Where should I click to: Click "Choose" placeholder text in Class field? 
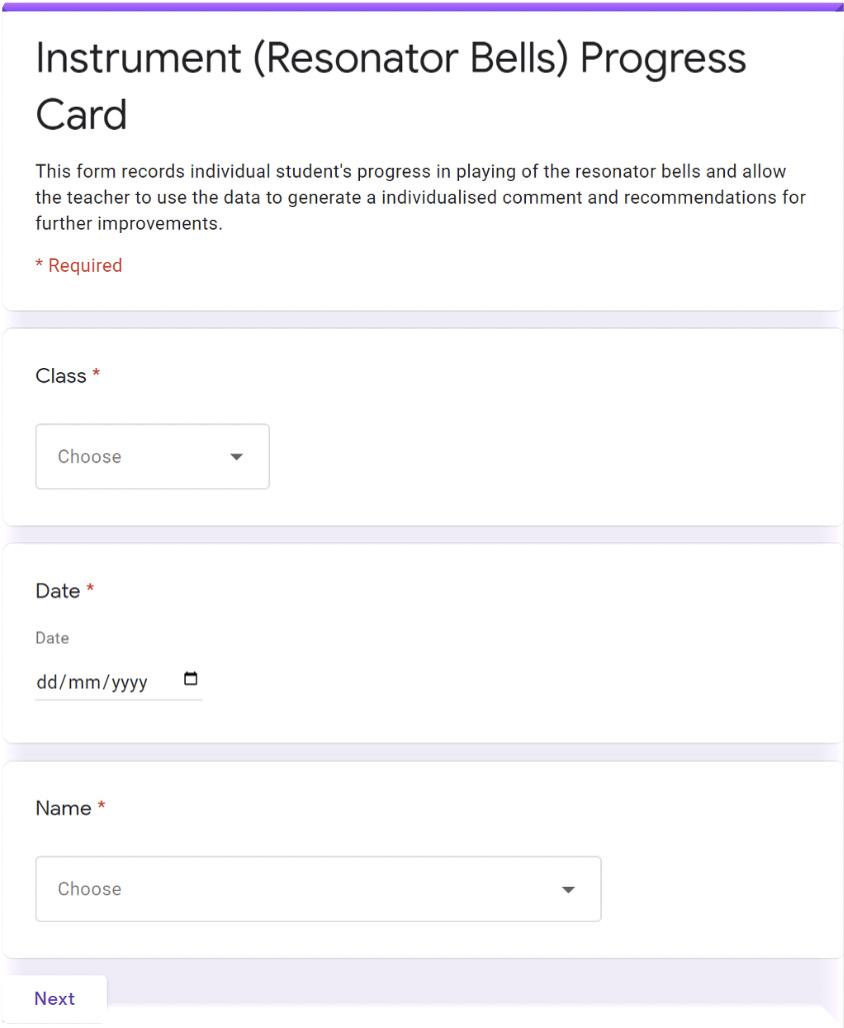[89, 457]
